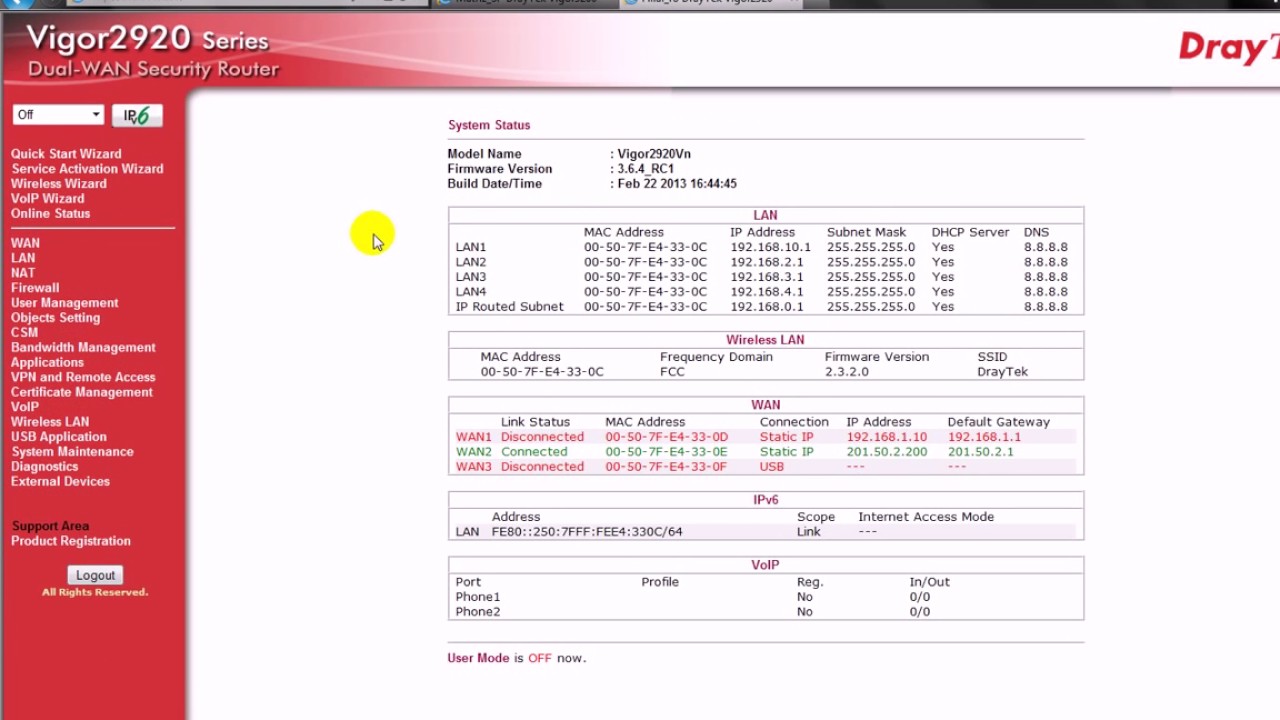Open User Management menu
Screen dimensions: 1280x720
[64, 303]
